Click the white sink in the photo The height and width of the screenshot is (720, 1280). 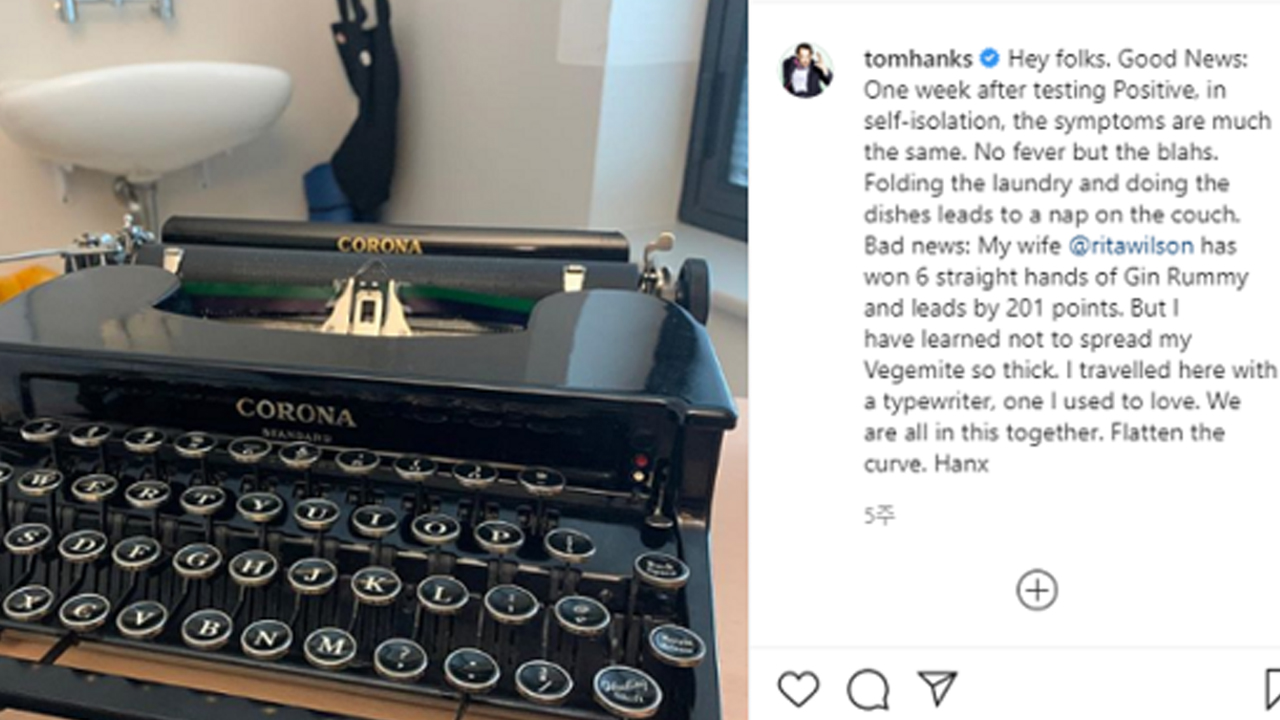click(146, 117)
